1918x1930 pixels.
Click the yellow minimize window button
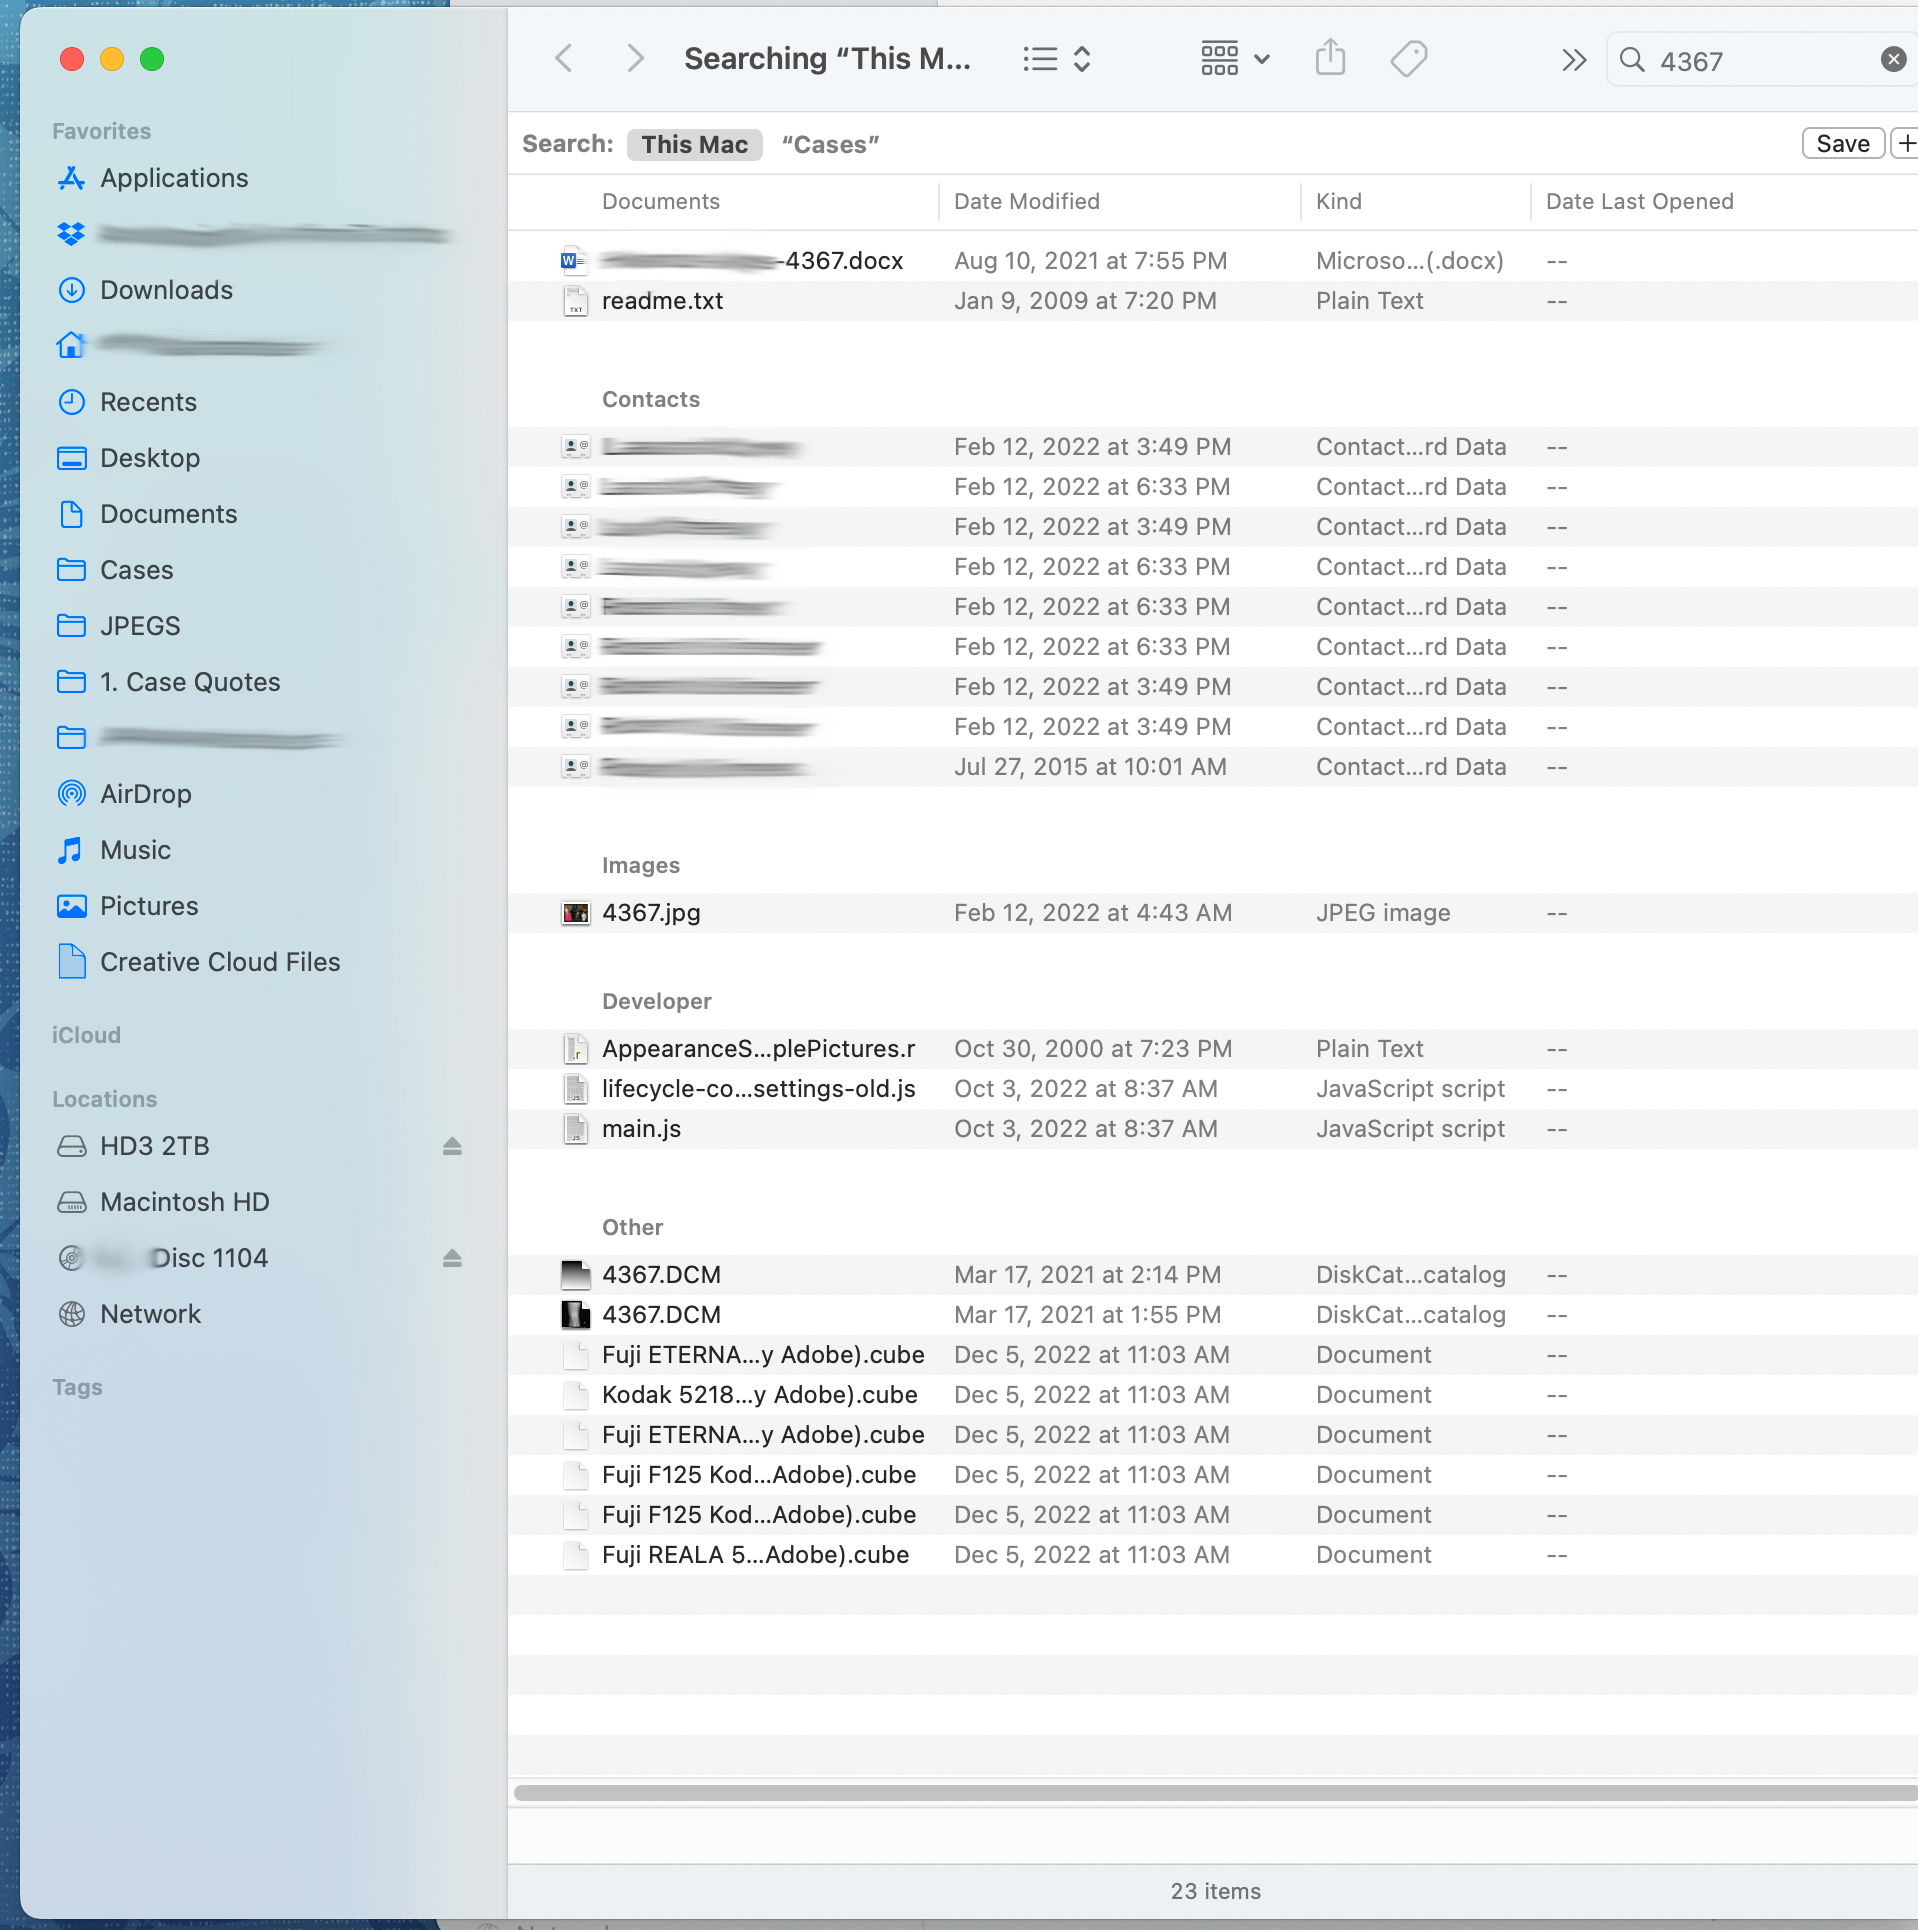112,59
